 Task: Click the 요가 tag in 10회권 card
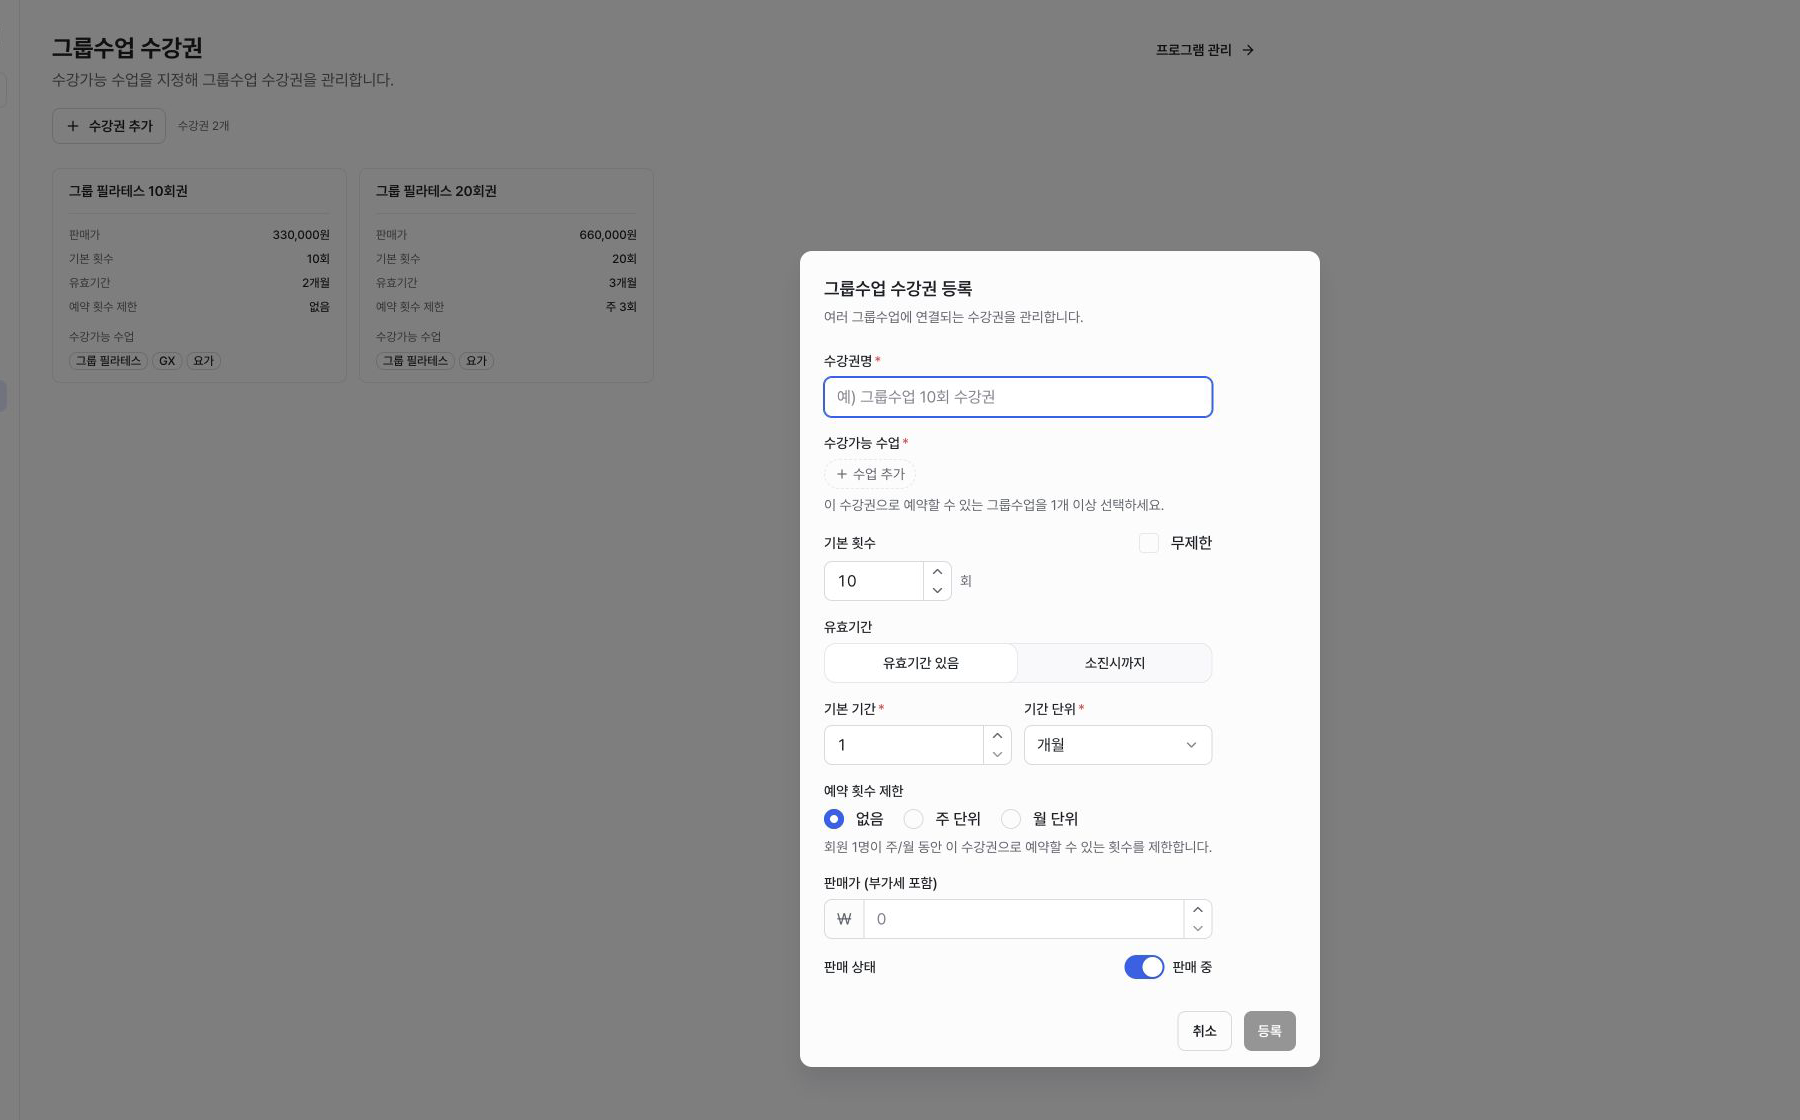pyautogui.click(x=204, y=361)
